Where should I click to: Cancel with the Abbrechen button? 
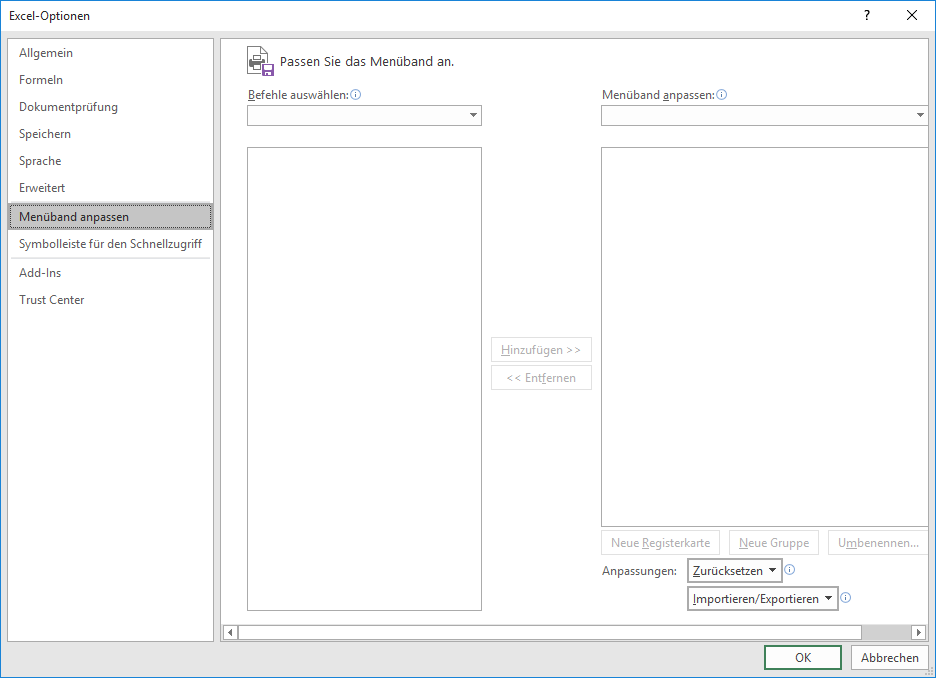pyautogui.click(x=889, y=658)
